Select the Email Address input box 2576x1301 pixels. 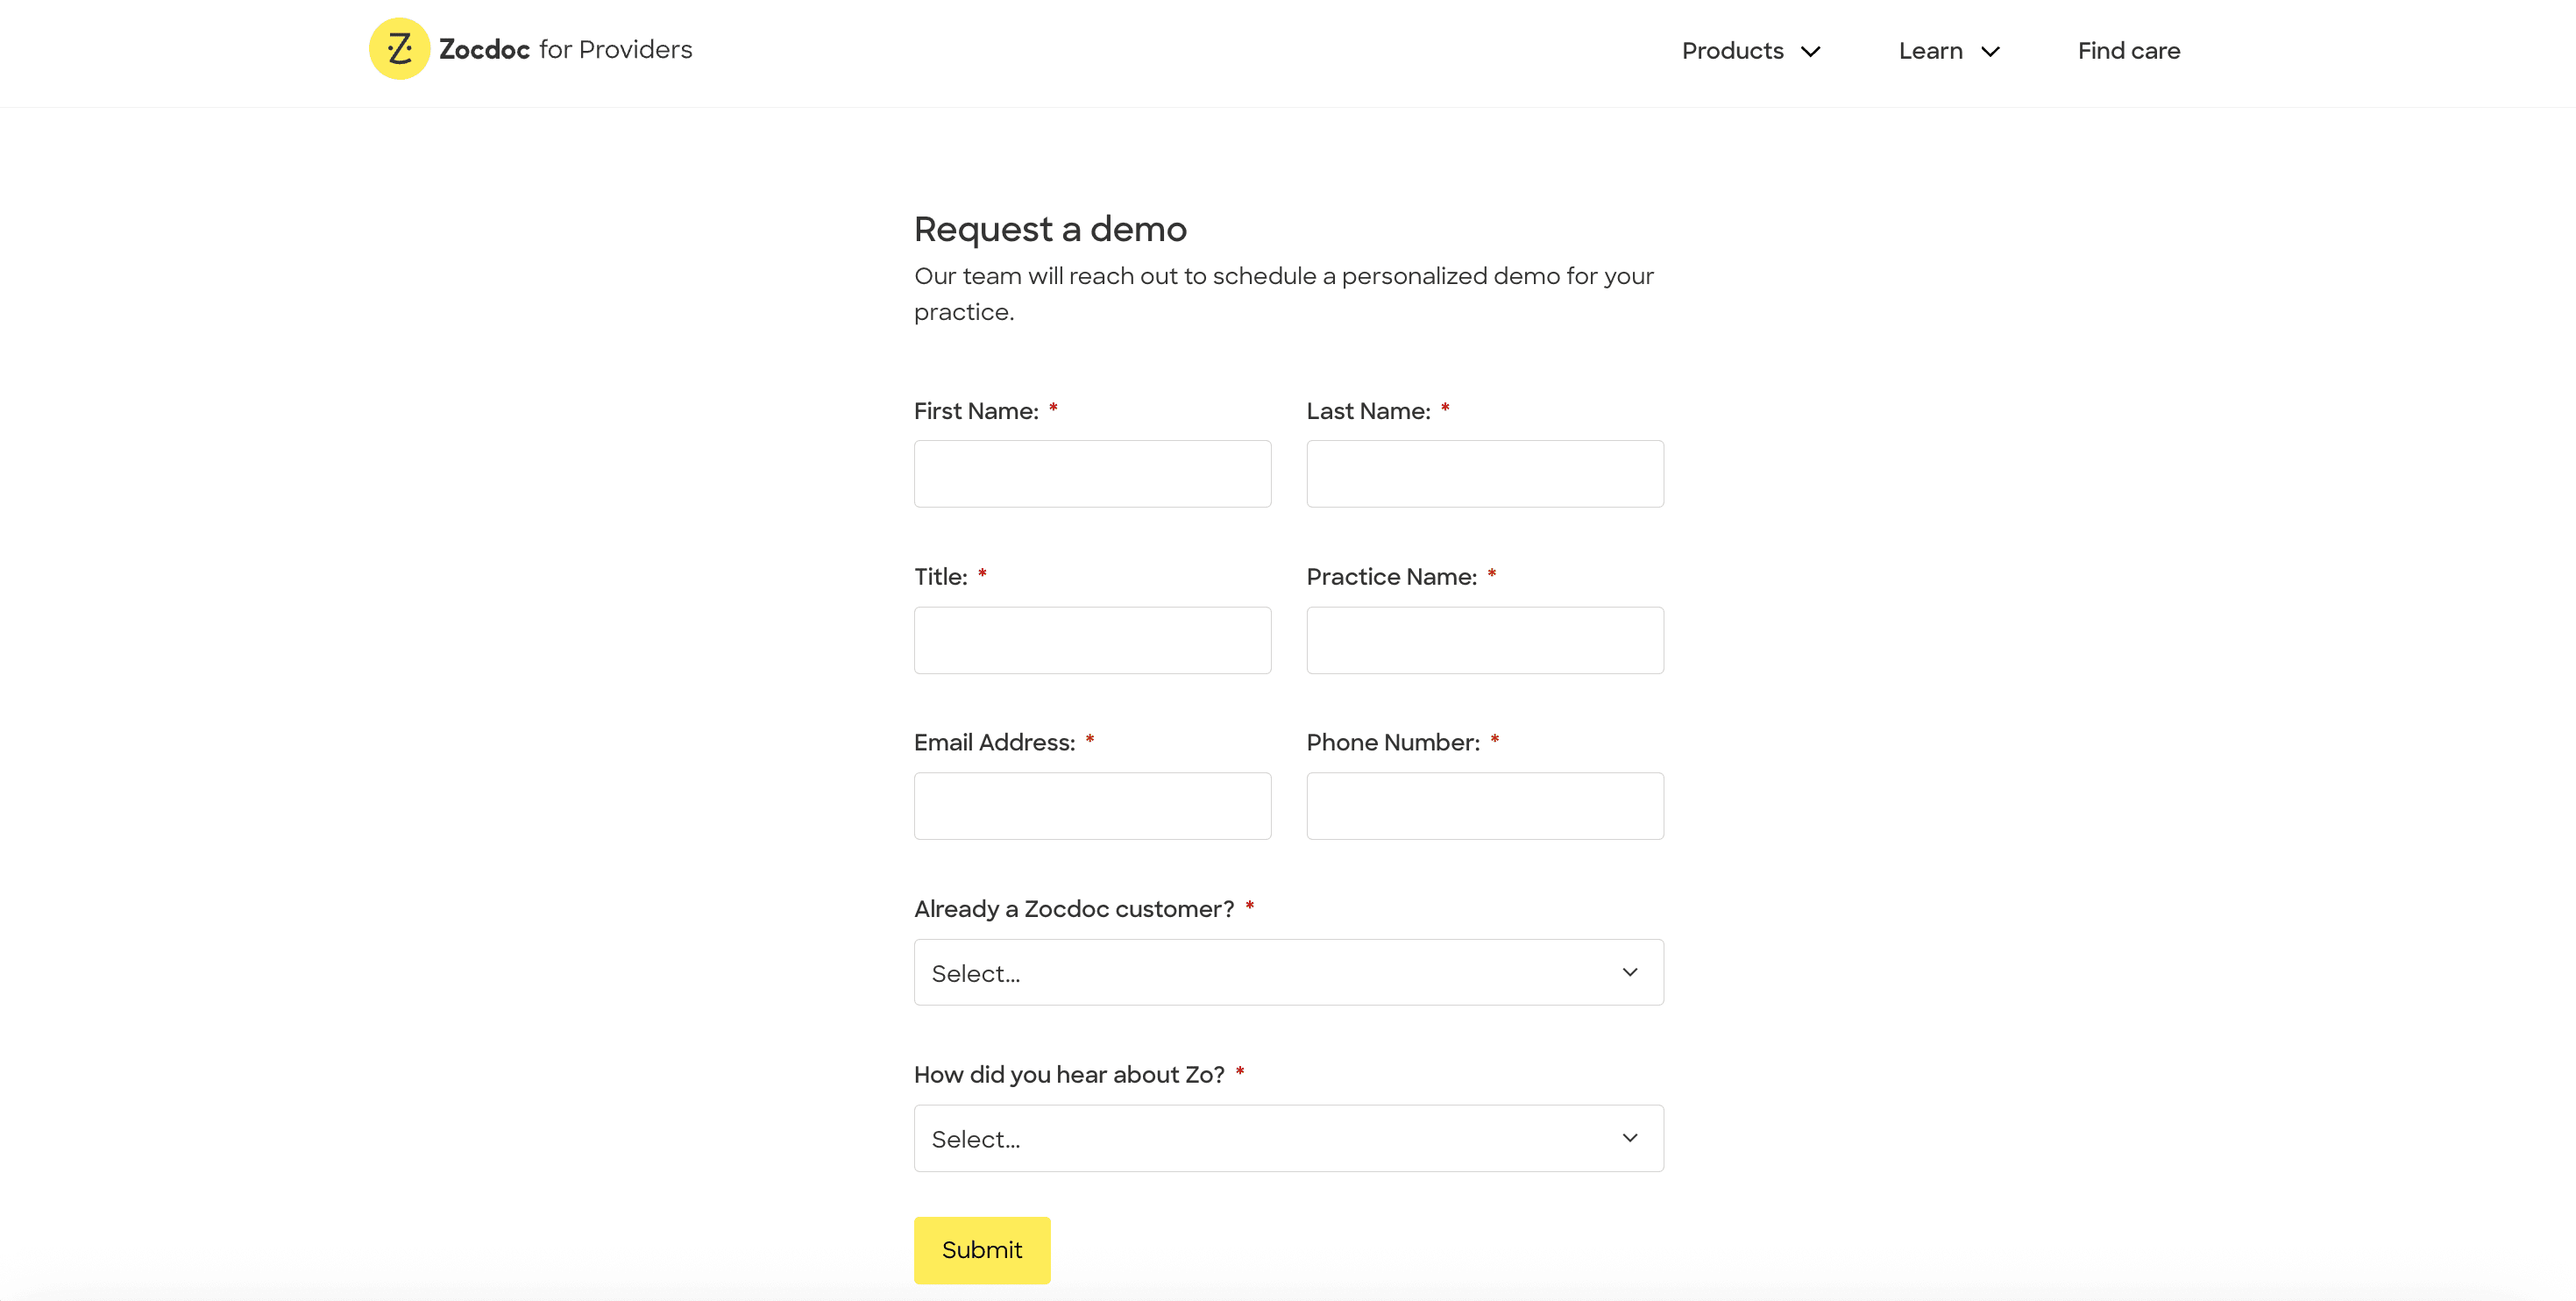click(1092, 806)
